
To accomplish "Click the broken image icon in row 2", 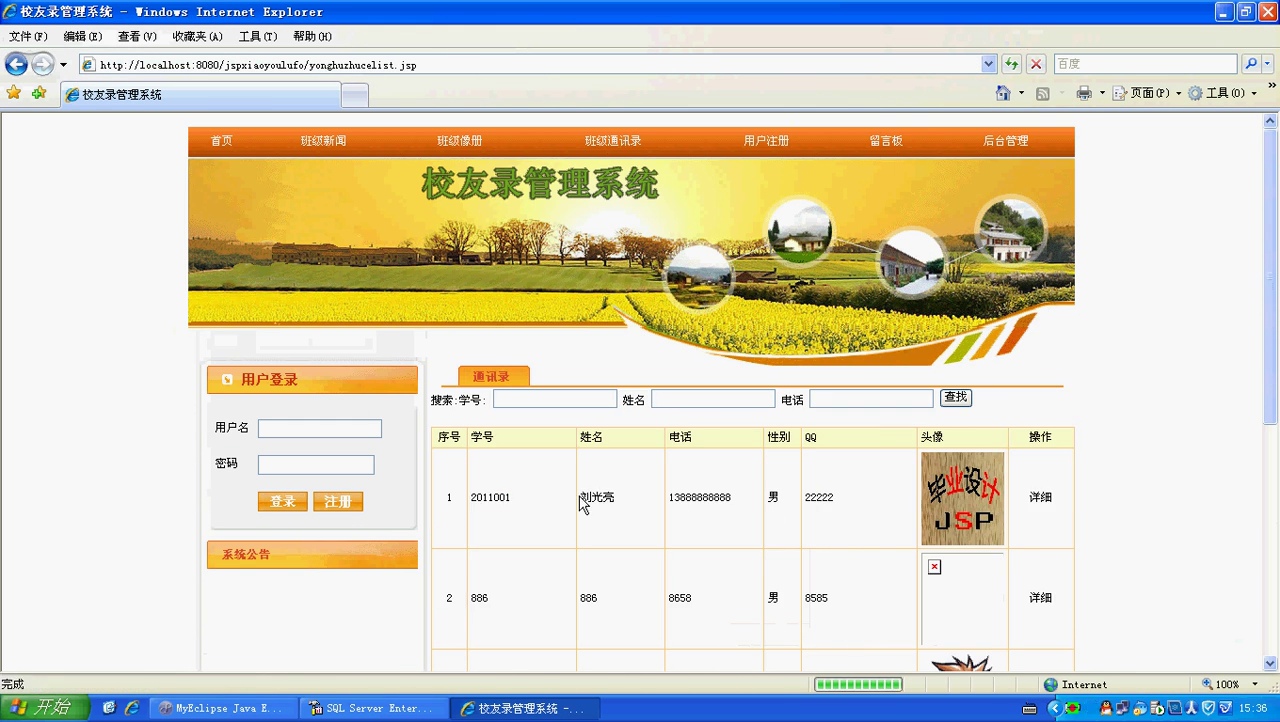I will pos(934,567).
